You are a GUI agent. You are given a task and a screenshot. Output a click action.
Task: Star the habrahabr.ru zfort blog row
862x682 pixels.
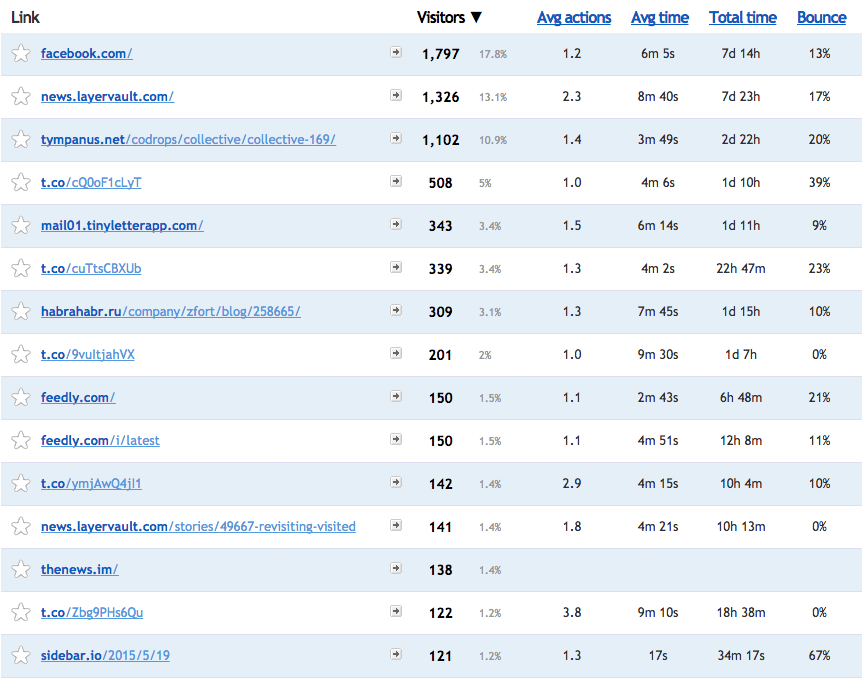pos(21,311)
